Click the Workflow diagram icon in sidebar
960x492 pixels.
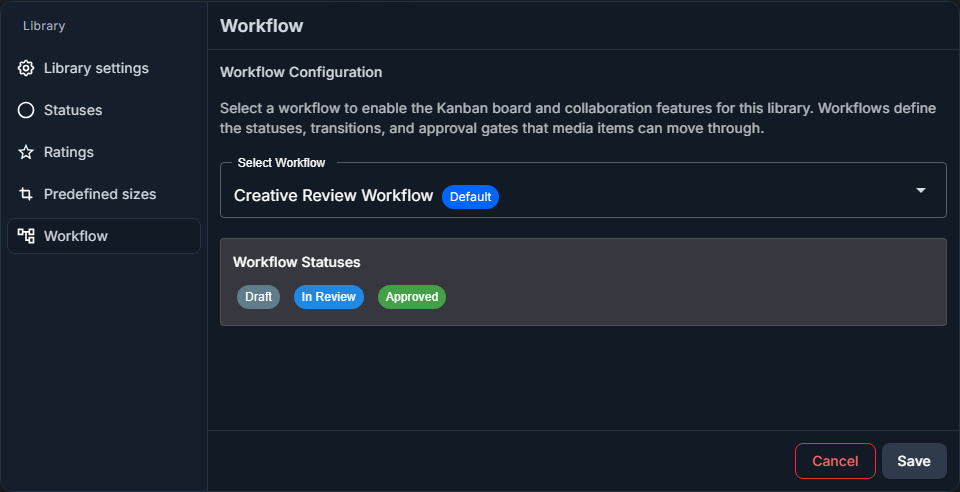(26, 236)
